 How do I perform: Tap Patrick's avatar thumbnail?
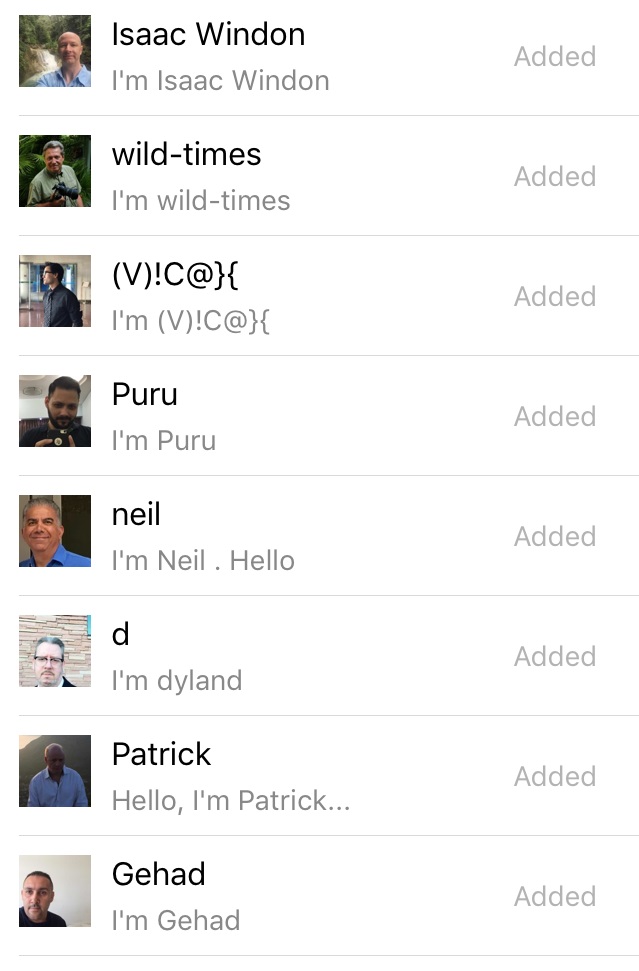point(55,771)
